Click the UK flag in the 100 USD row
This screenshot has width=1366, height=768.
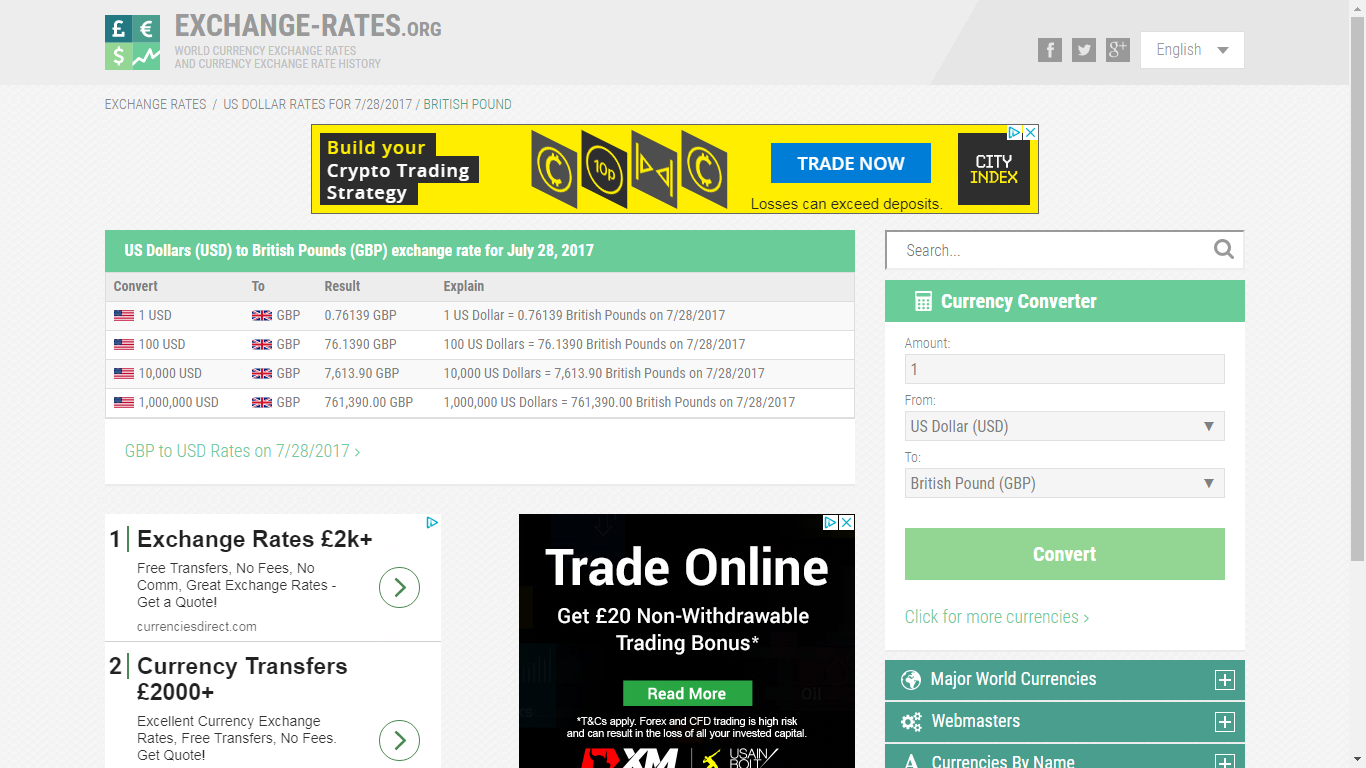pyautogui.click(x=262, y=344)
